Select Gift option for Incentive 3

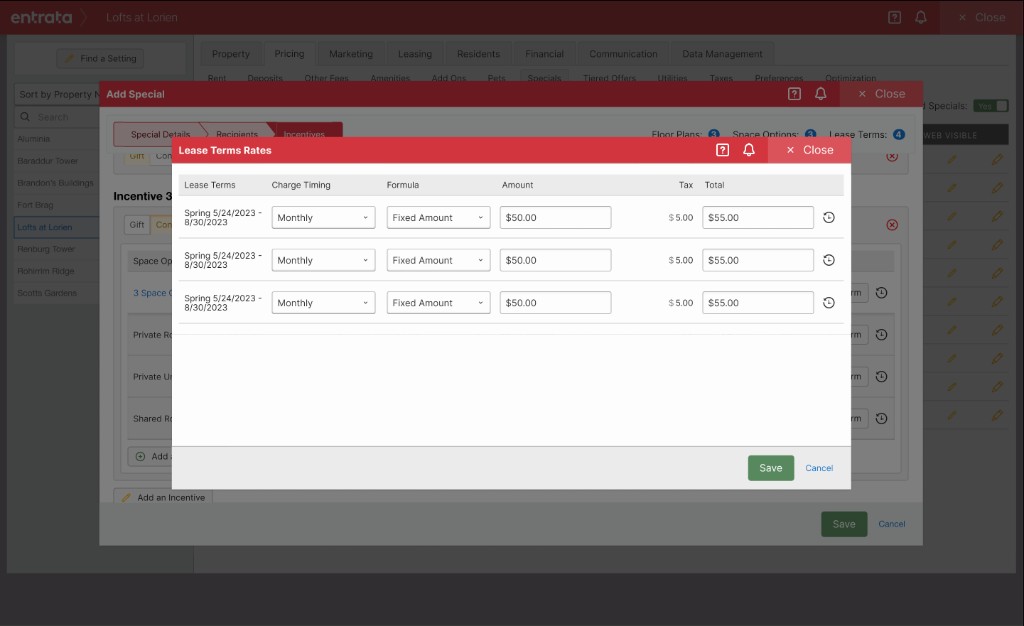[136, 225]
